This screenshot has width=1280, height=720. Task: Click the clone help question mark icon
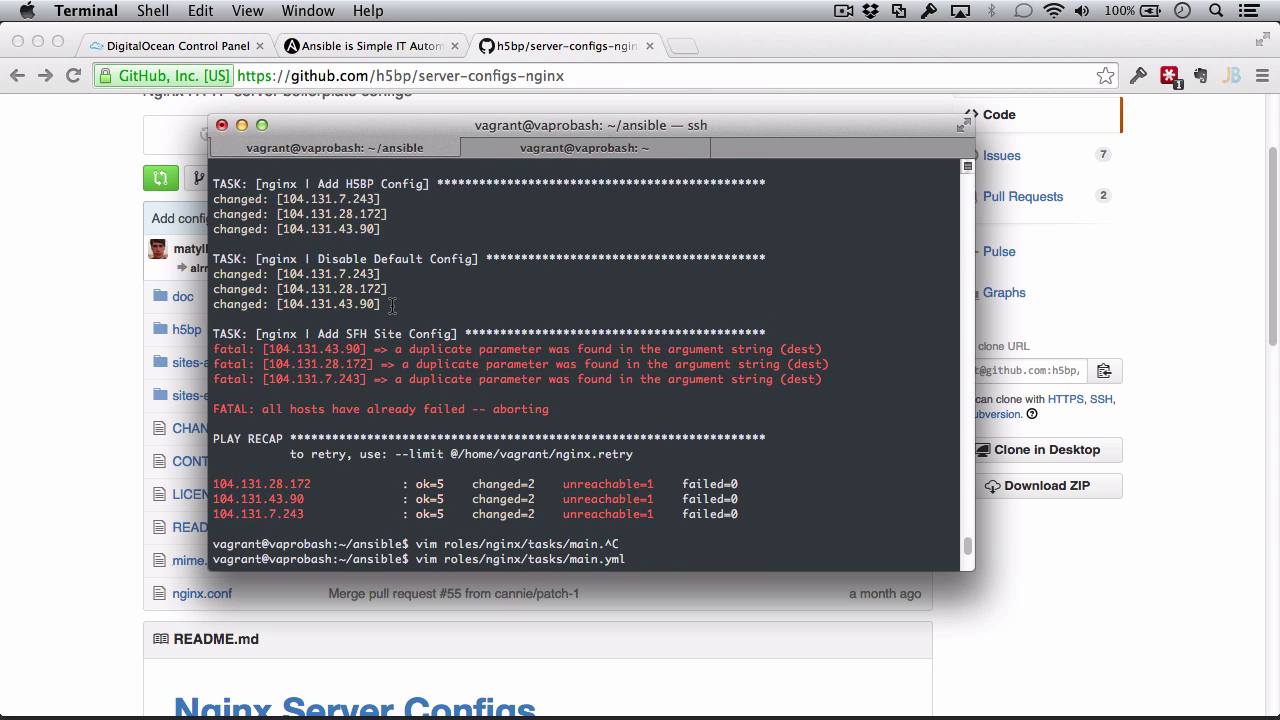click(x=1032, y=414)
